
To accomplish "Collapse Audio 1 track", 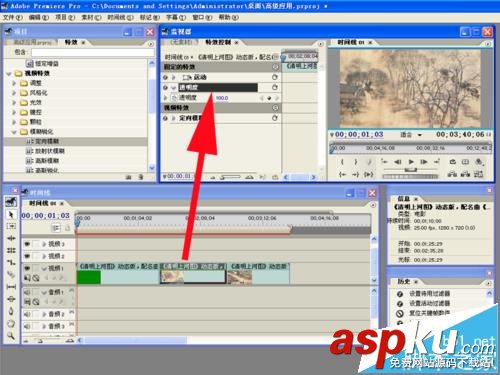I will [44, 292].
